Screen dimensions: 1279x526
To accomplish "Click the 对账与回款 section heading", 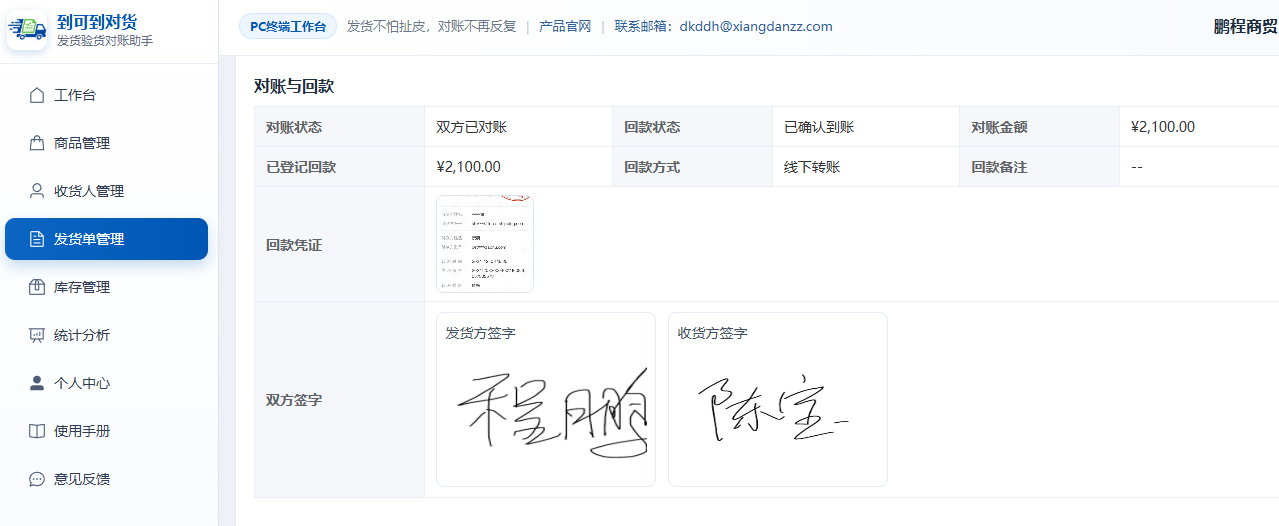I will click(x=294, y=86).
